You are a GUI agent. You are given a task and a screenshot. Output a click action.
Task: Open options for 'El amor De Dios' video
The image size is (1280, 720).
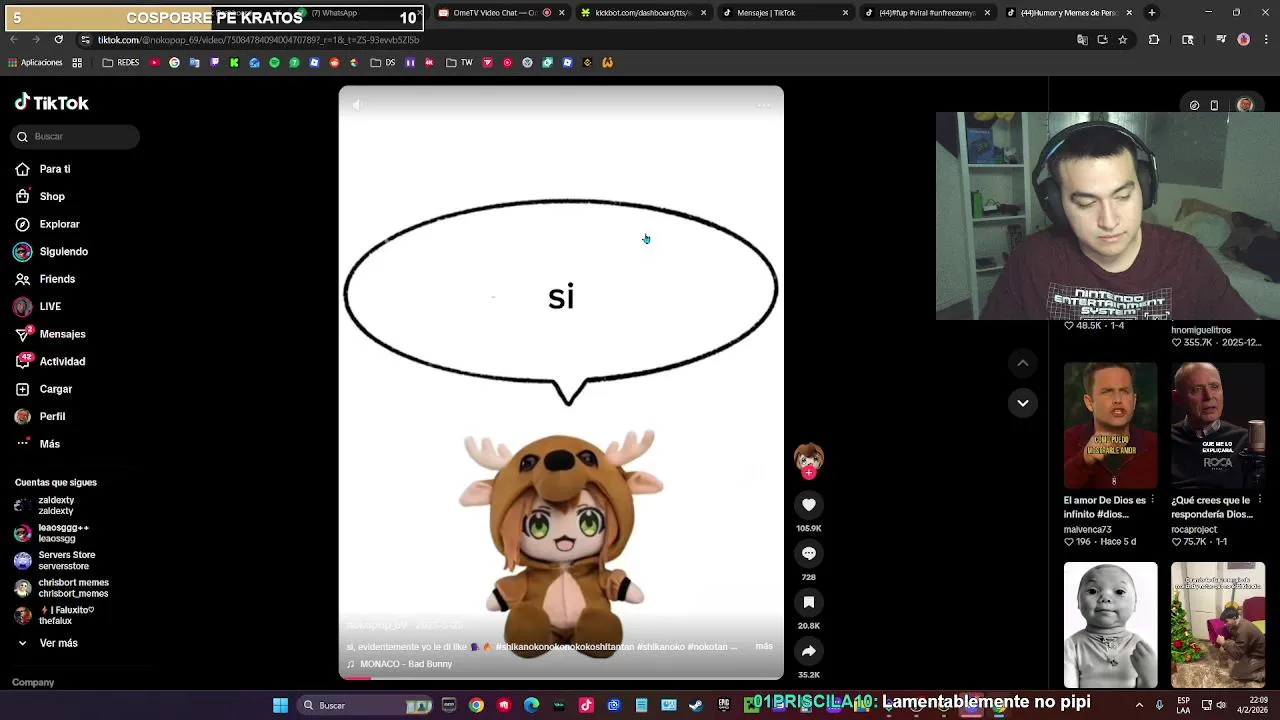pos(1153,500)
